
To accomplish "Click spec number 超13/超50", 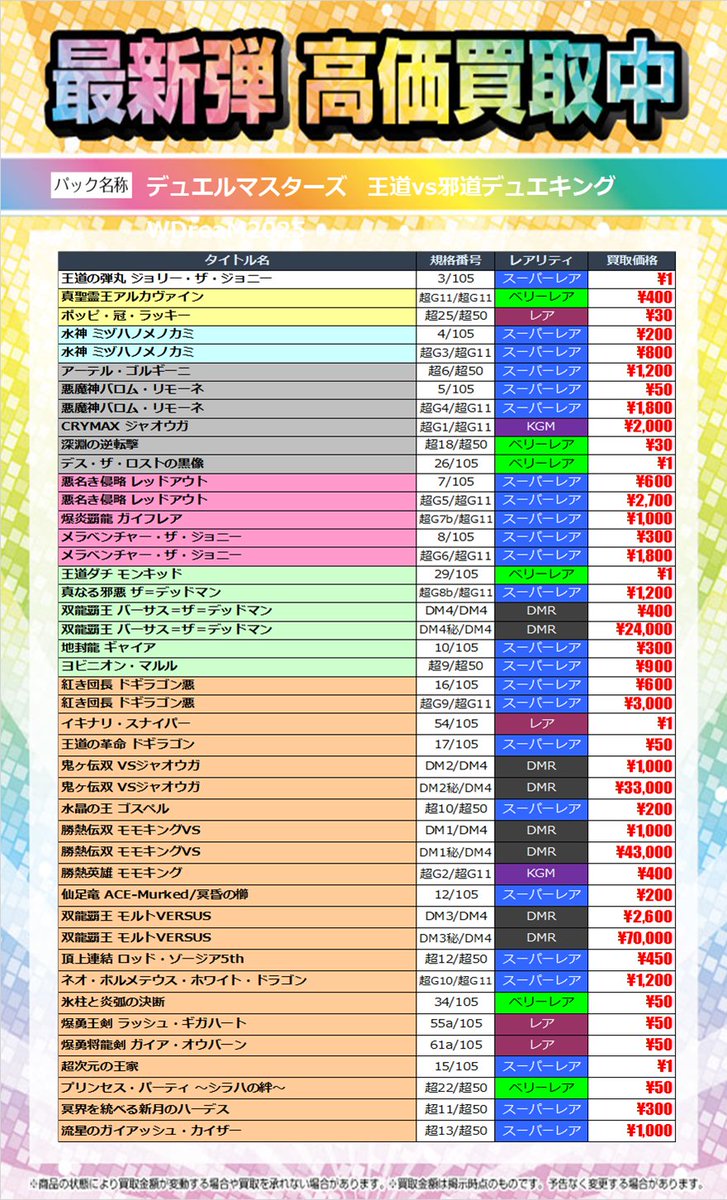I will pos(455,1131).
